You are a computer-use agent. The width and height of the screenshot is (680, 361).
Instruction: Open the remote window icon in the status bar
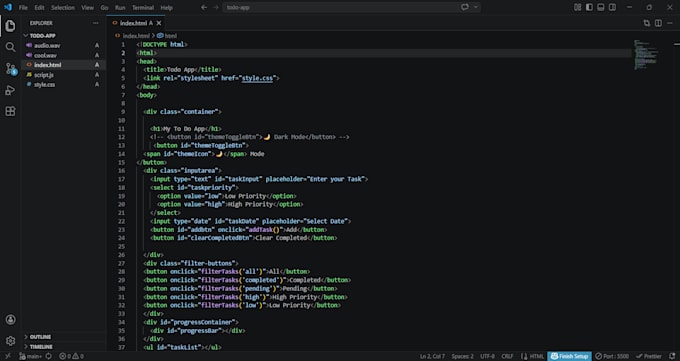tap(7, 356)
